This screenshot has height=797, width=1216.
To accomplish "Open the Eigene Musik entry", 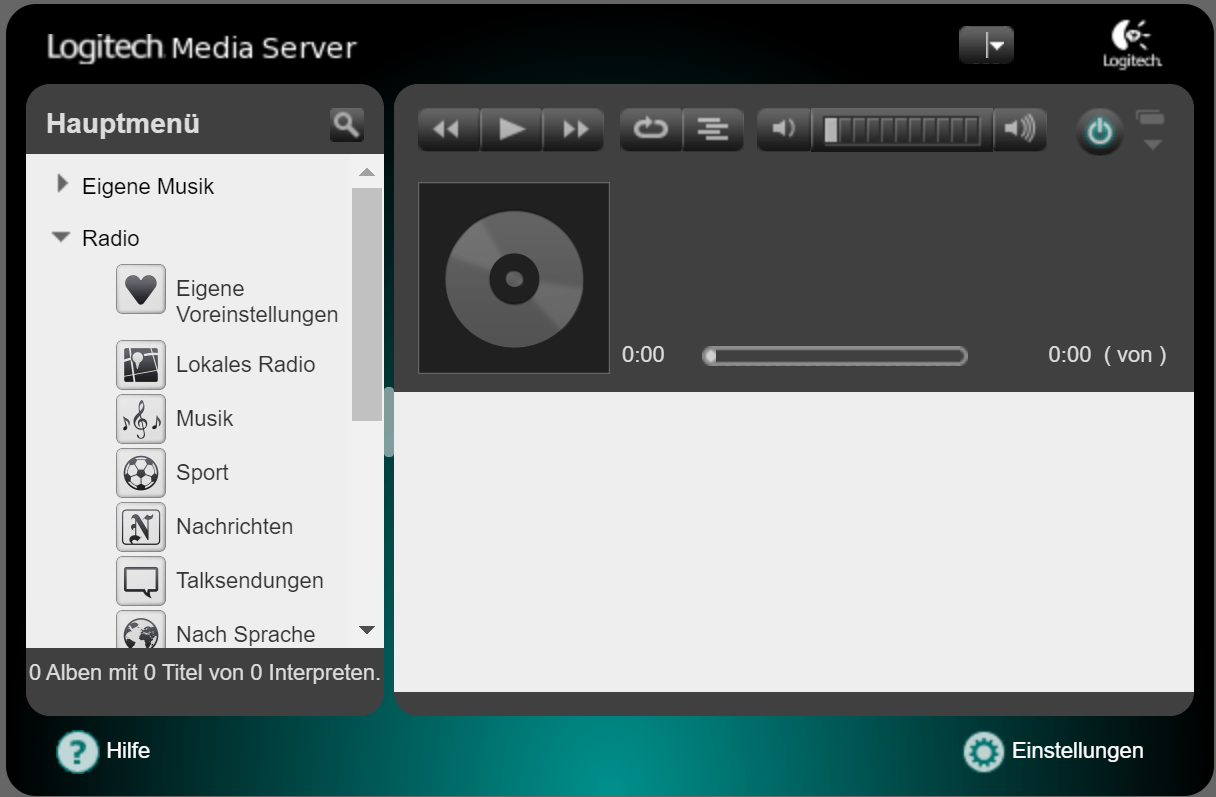I will click(x=148, y=186).
